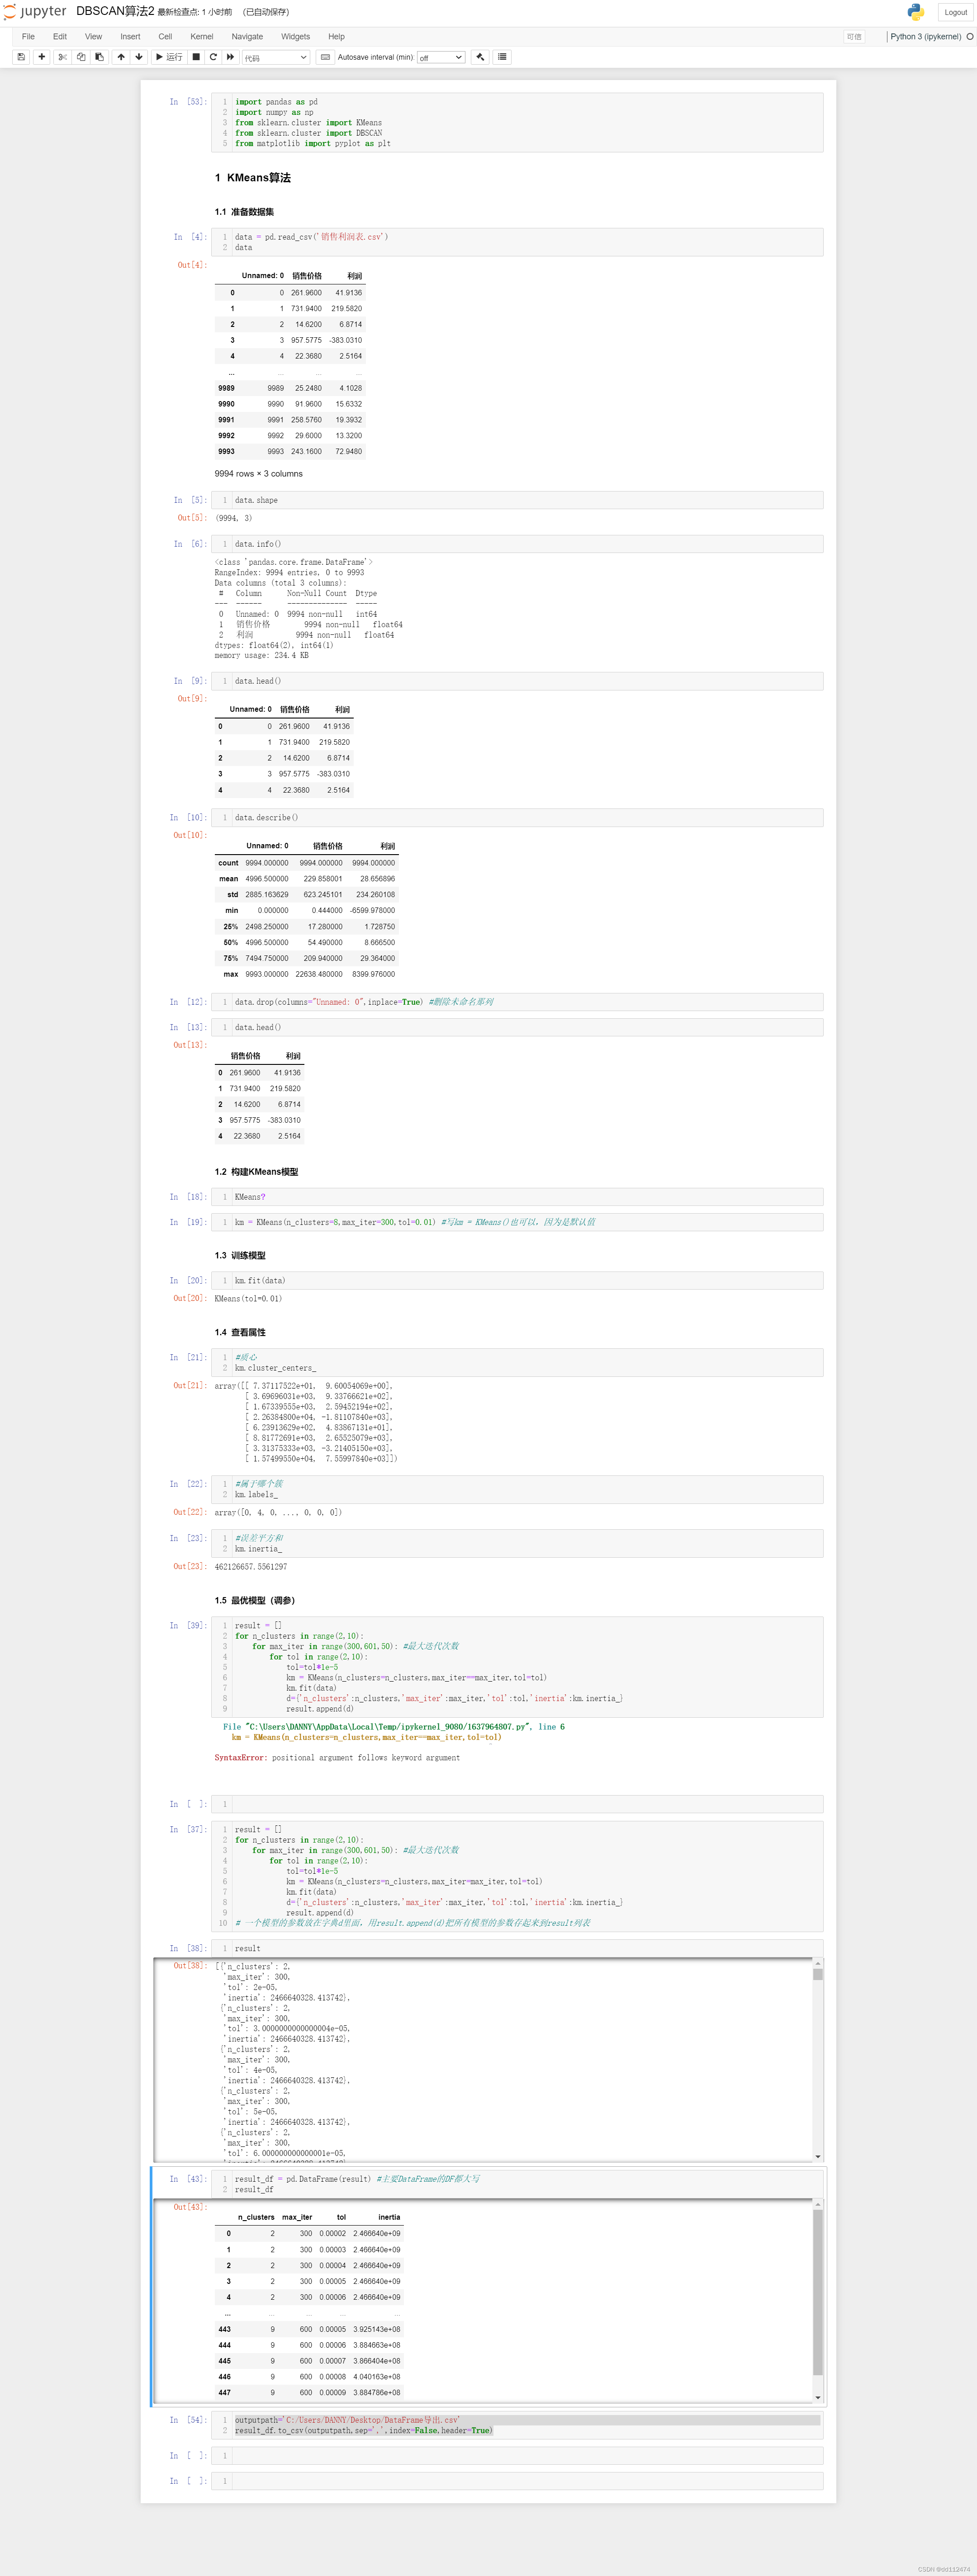Click the scrollbar thumb of Out[43] output
Screen dimensions: 977x2576
(x=818, y=2292)
